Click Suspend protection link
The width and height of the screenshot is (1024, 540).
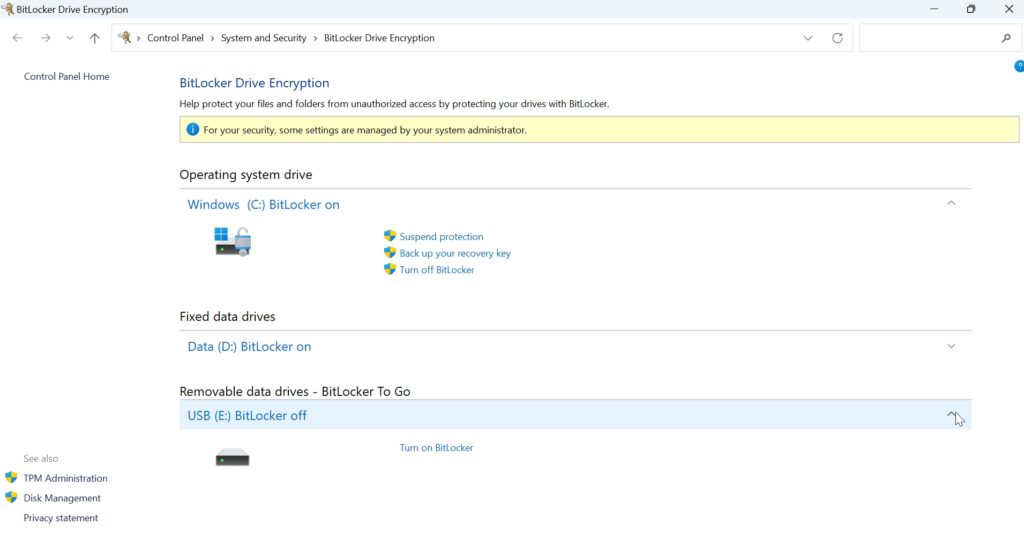click(441, 237)
